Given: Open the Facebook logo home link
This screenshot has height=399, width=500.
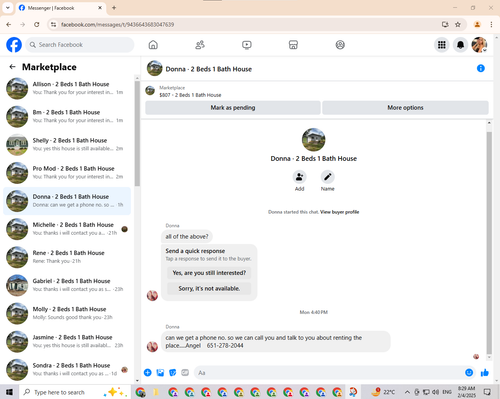Looking at the screenshot, I should pyautogui.click(x=14, y=45).
